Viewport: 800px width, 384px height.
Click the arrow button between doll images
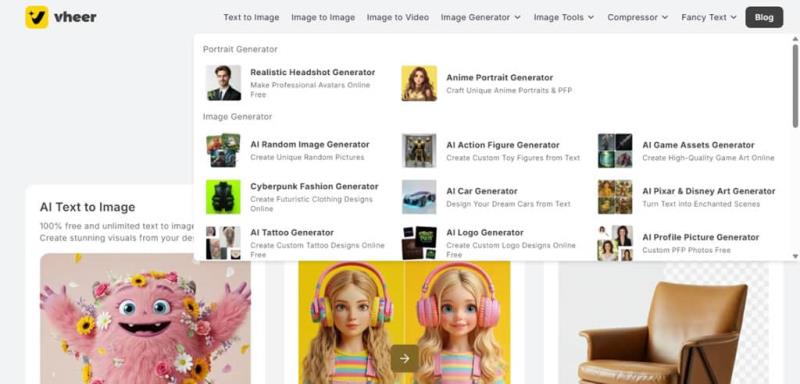405,359
